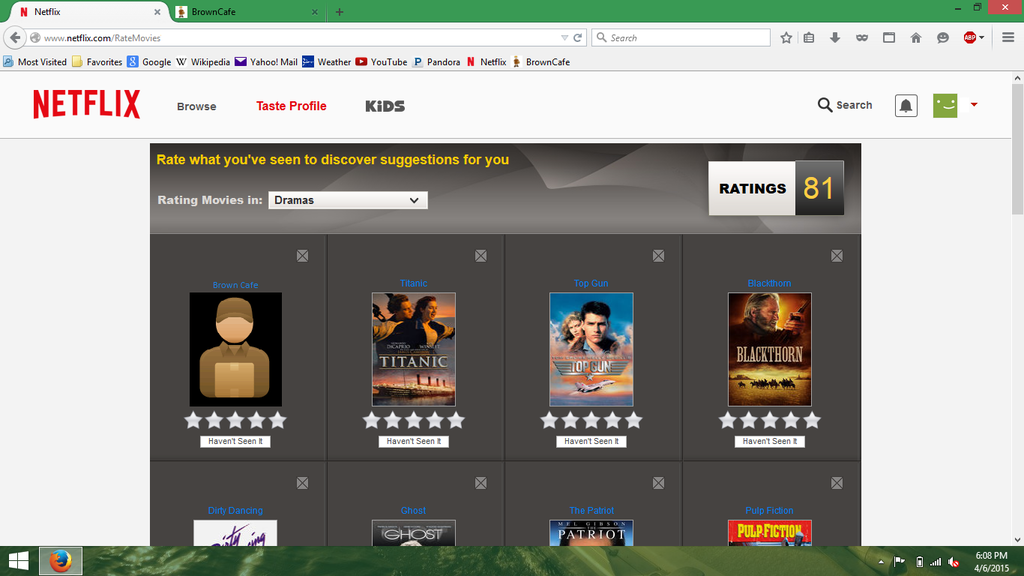
Task: Open the Yahoo! Mail bookmark
Action: (x=266, y=62)
